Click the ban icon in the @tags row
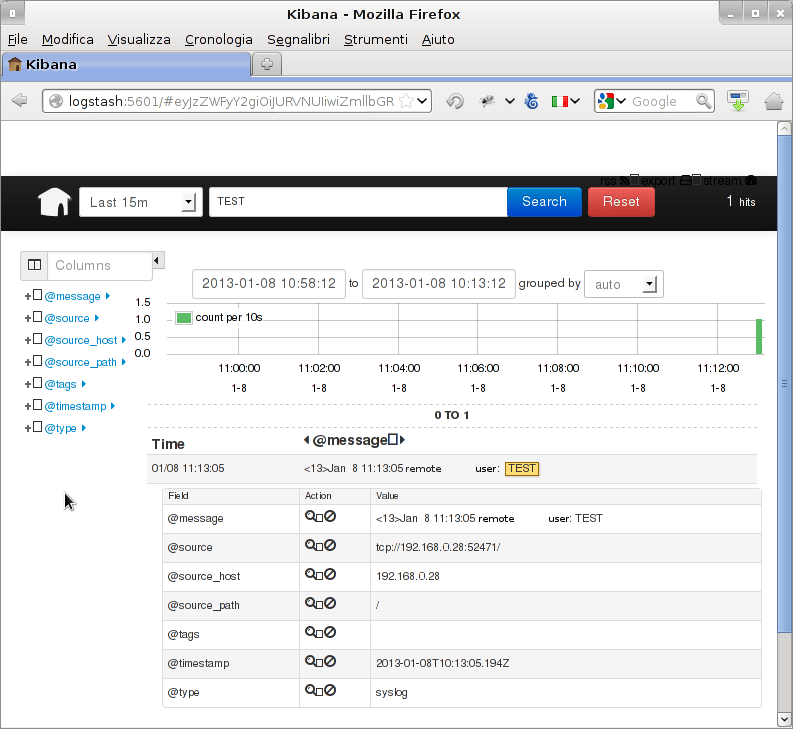This screenshot has height=729, width=793. (330, 632)
